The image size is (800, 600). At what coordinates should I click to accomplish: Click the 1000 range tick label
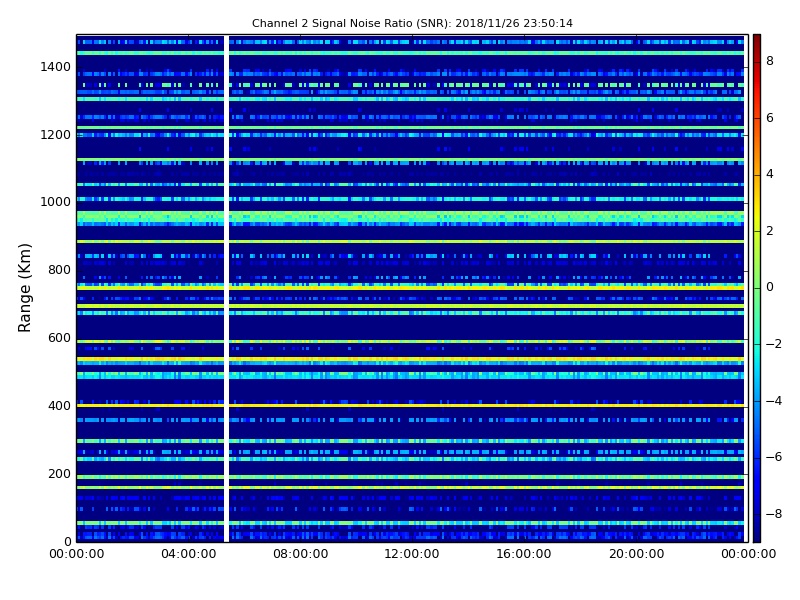pos(55,202)
